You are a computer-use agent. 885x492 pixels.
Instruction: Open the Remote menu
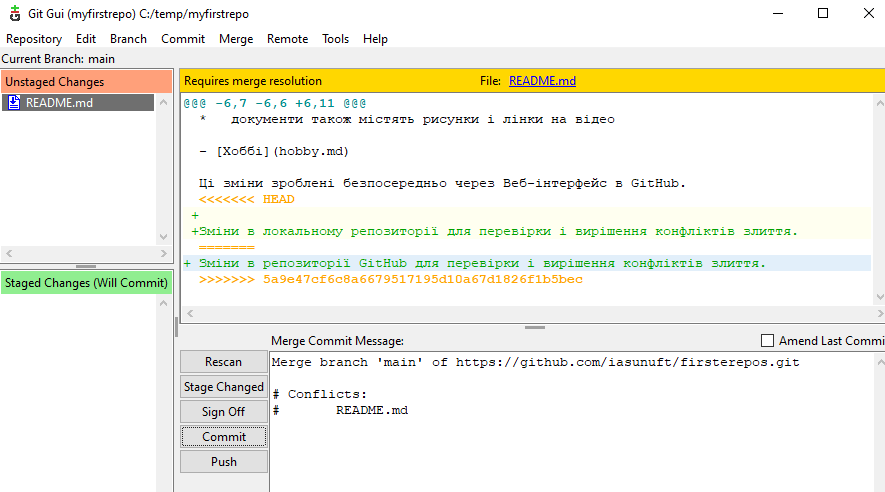click(x=287, y=39)
